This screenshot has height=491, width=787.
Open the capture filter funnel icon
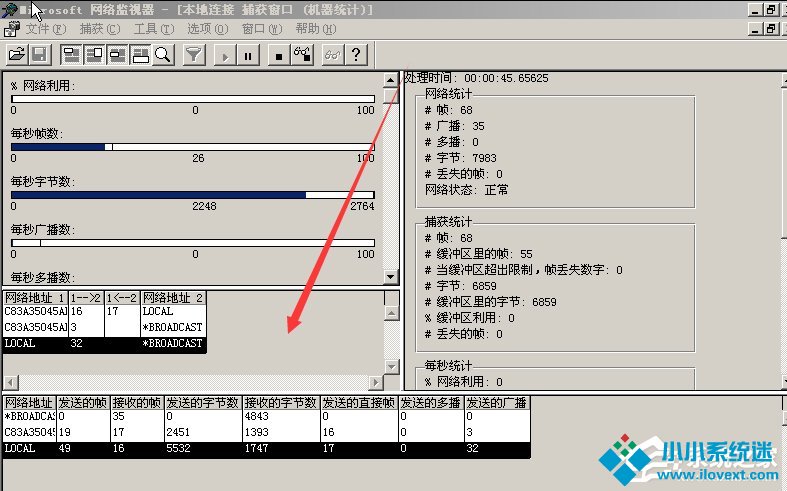click(x=195, y=54)
